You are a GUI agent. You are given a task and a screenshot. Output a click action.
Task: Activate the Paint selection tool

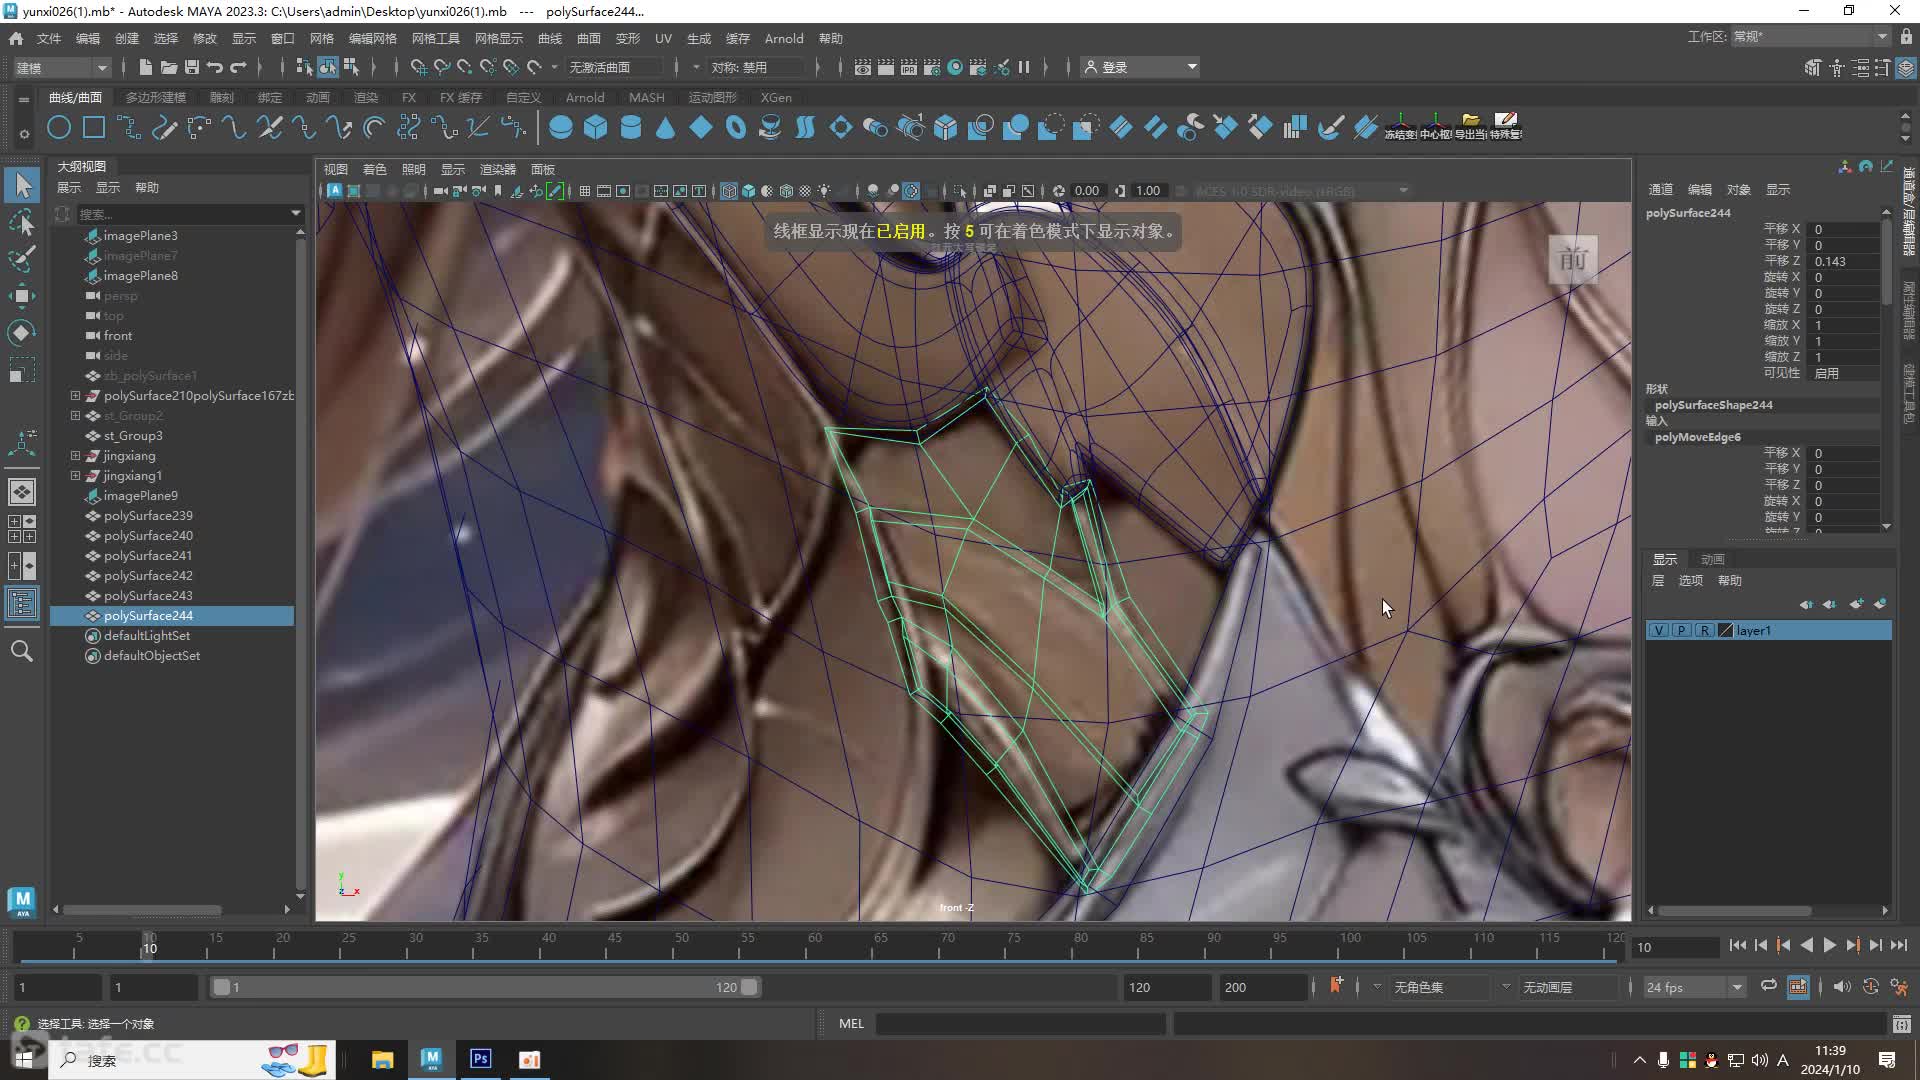pos(22,258)
